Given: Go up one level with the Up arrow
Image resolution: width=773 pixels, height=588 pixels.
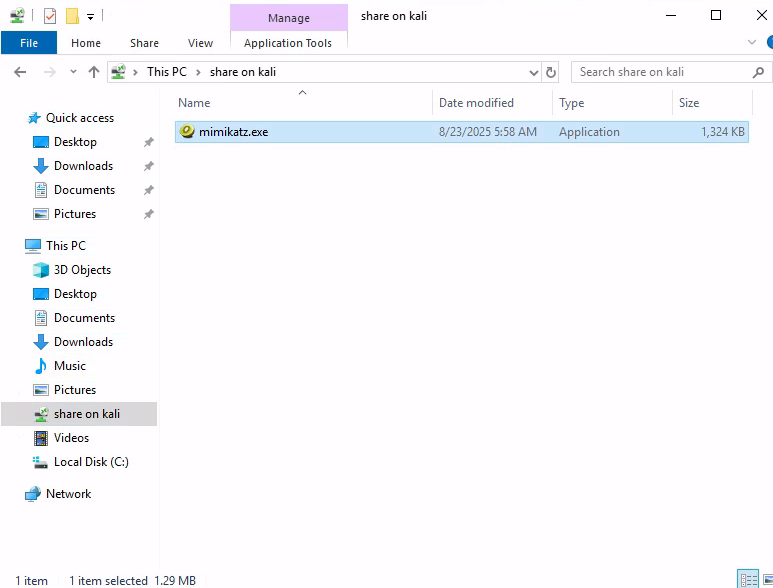Looking at the screenshot, I should (x=94, y=72).
